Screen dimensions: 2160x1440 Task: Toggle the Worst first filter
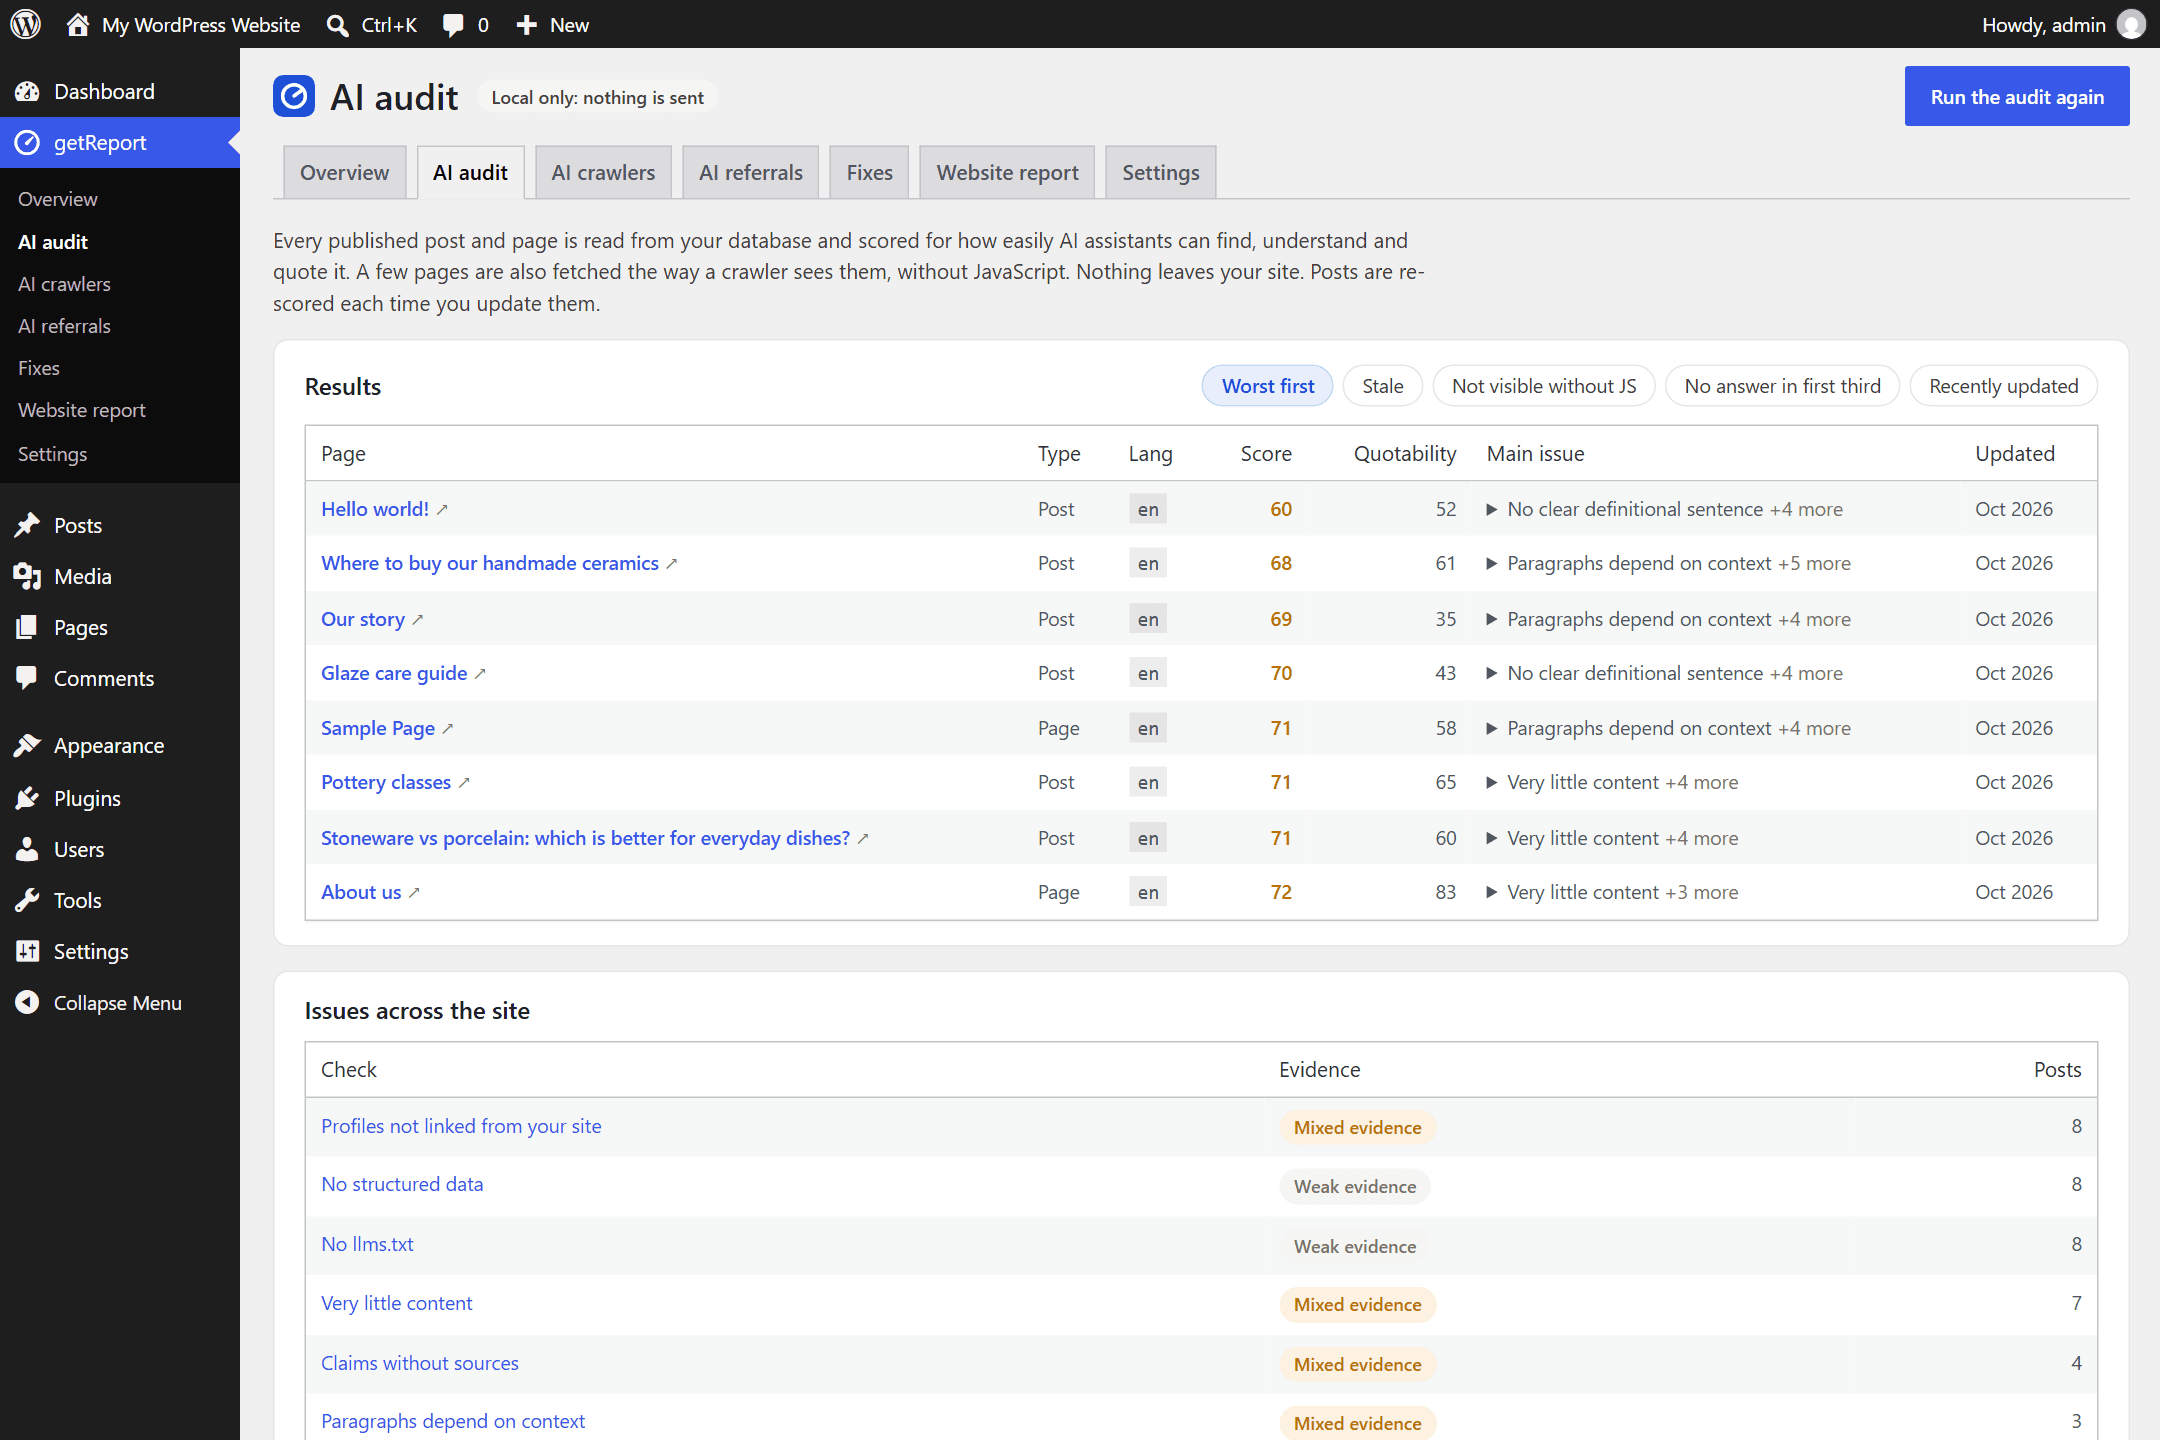tap(1267, 386)
